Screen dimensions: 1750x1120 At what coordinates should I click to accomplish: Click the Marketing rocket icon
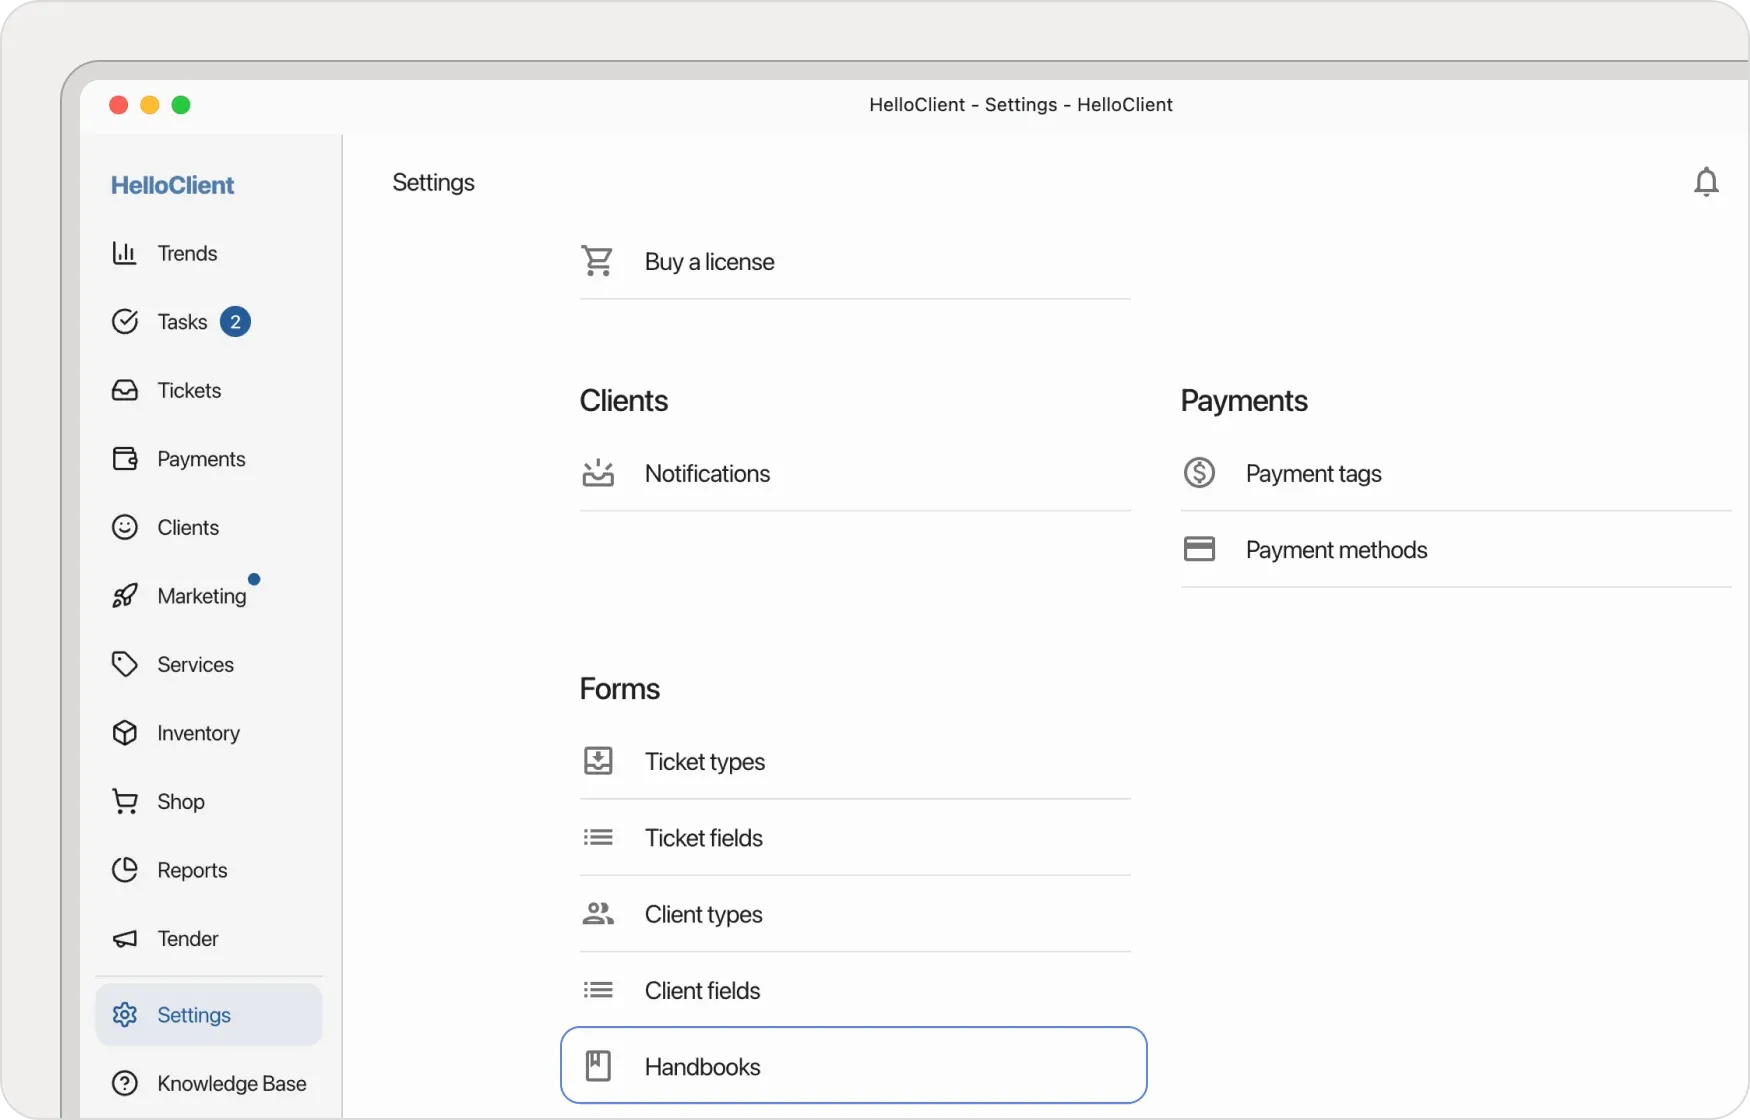(x=124, y=596)
